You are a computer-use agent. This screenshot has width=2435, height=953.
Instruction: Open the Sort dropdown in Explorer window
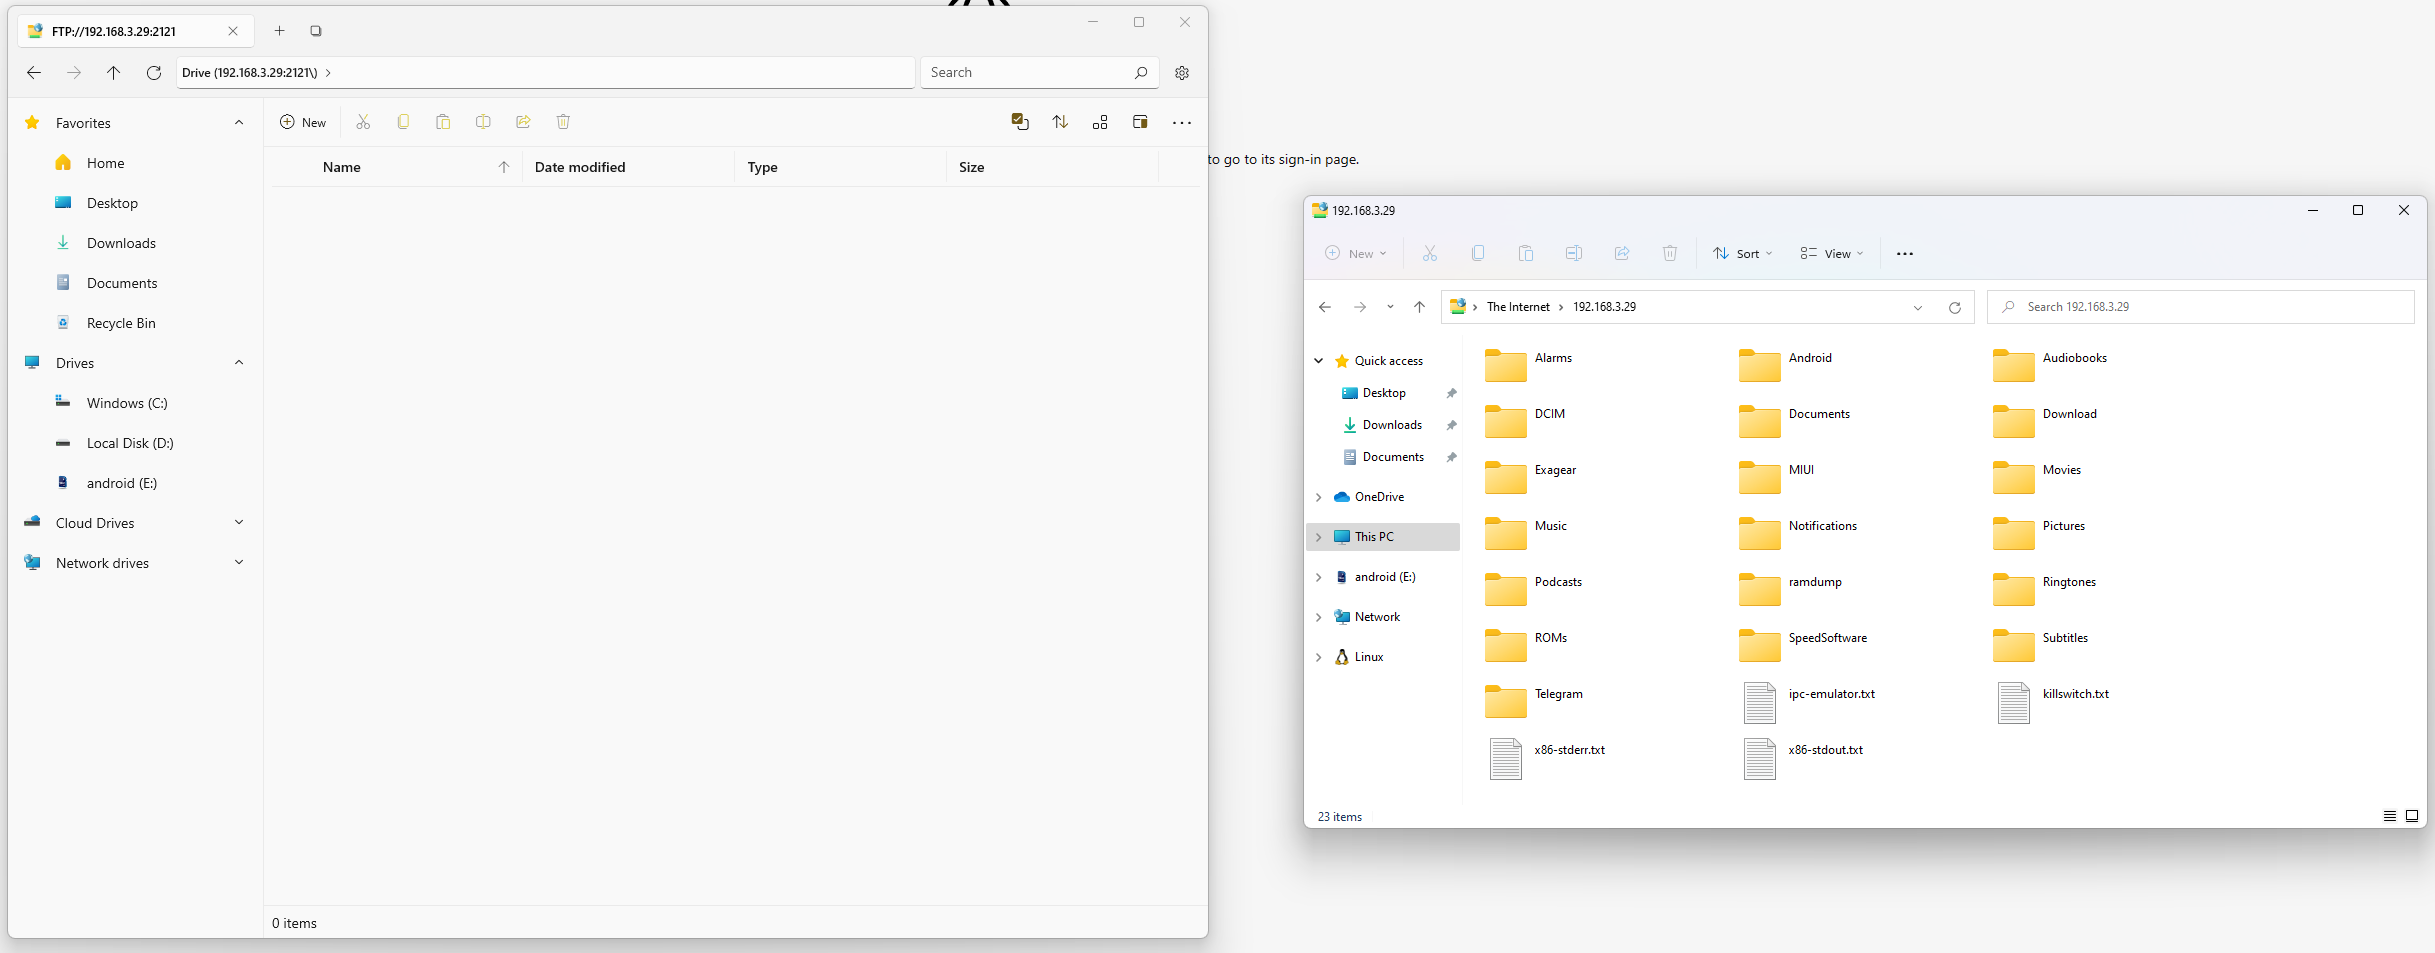click(x=1743, y=254)
